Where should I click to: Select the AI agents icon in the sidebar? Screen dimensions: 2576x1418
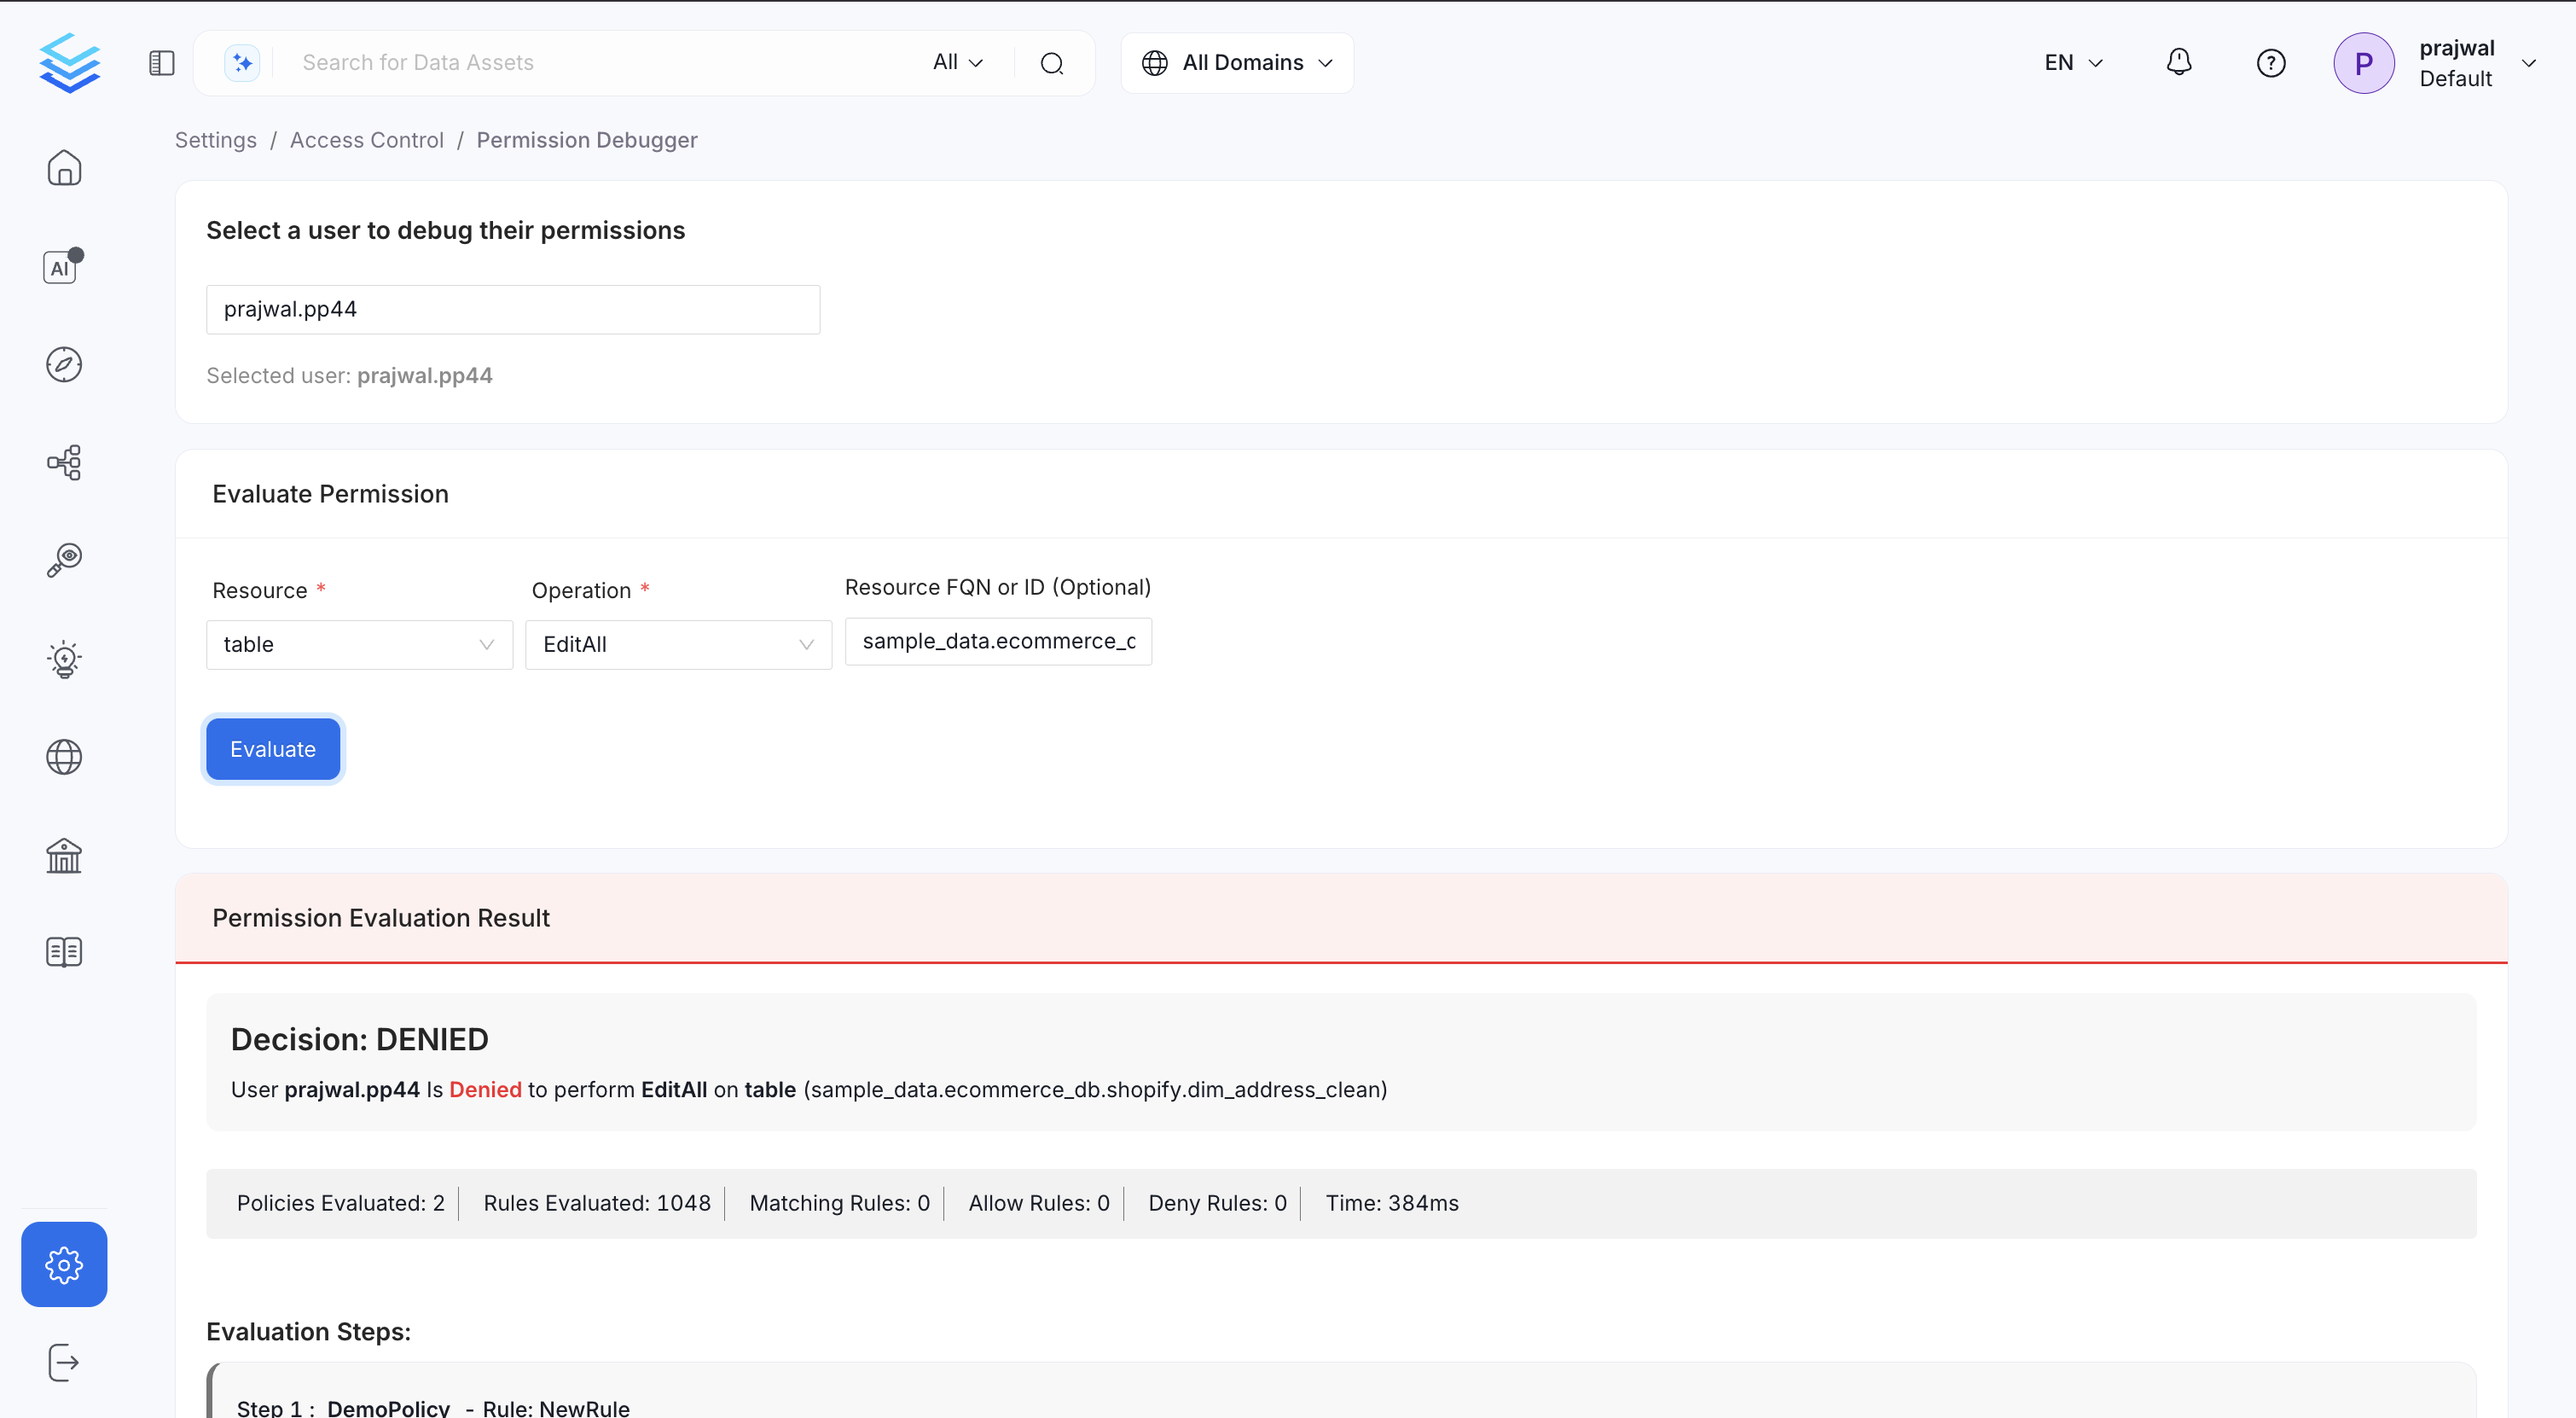(x=62, y=266)
